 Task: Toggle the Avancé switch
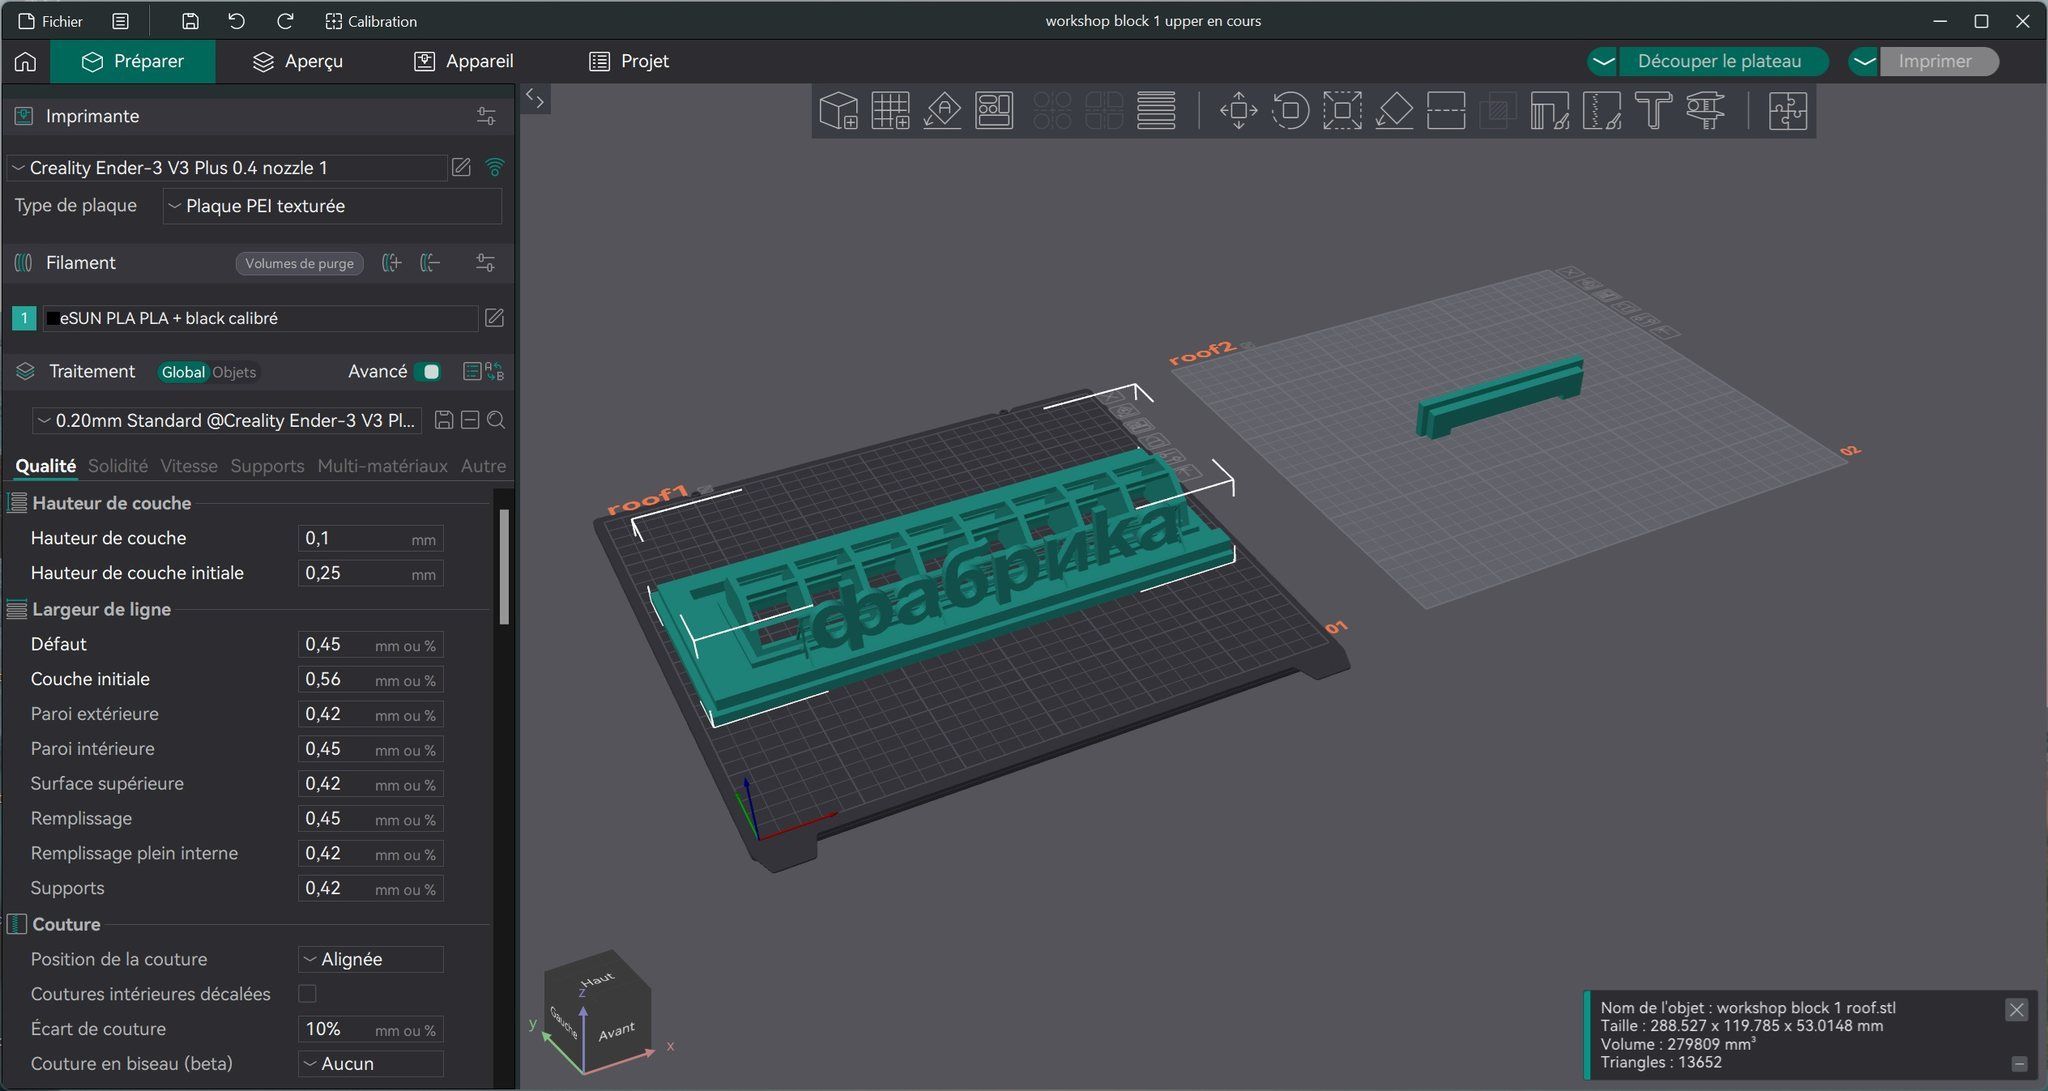pos(428,372)
